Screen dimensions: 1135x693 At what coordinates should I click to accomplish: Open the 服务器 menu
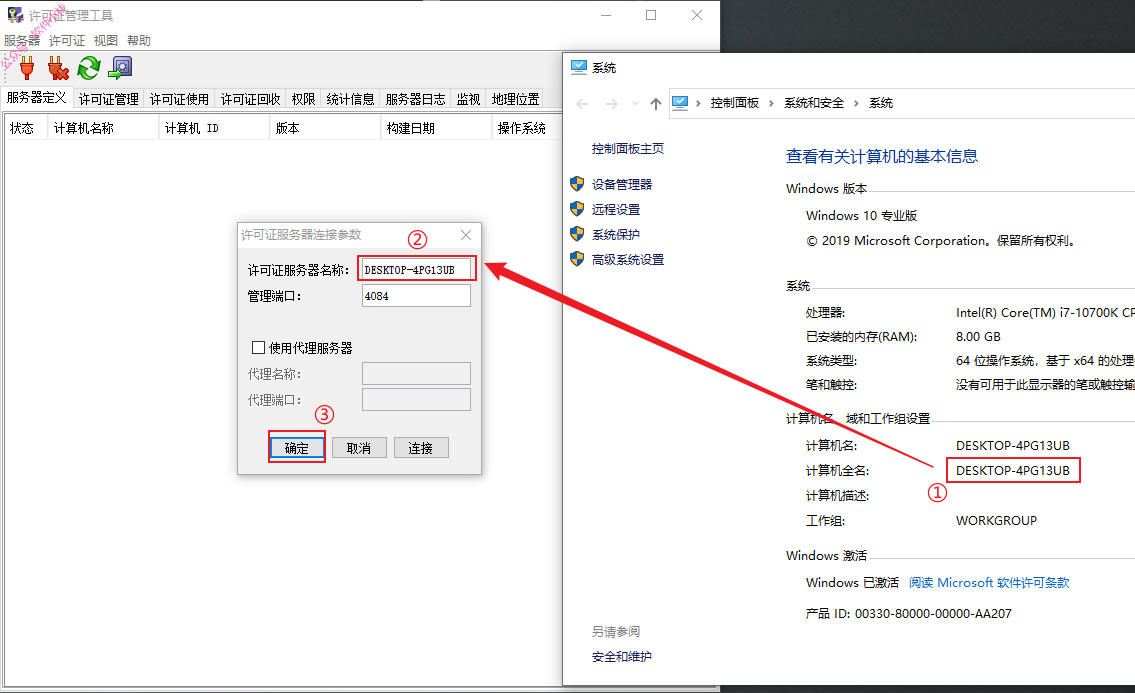pyautogui.click(x=22, y=41)
